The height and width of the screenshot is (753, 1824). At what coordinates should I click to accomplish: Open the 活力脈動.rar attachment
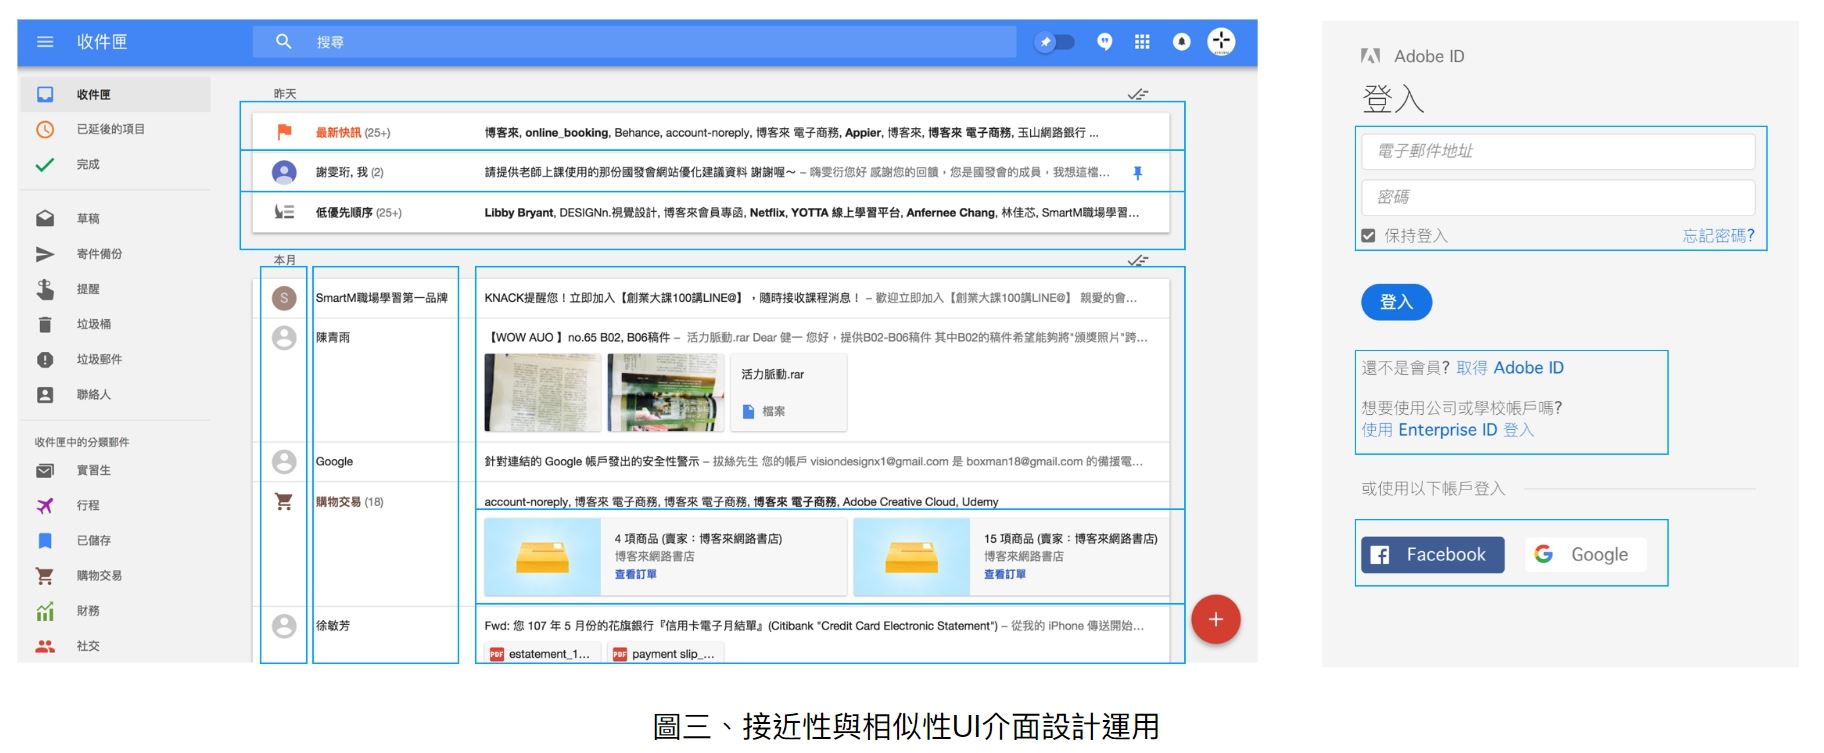(x=789, y=393)
